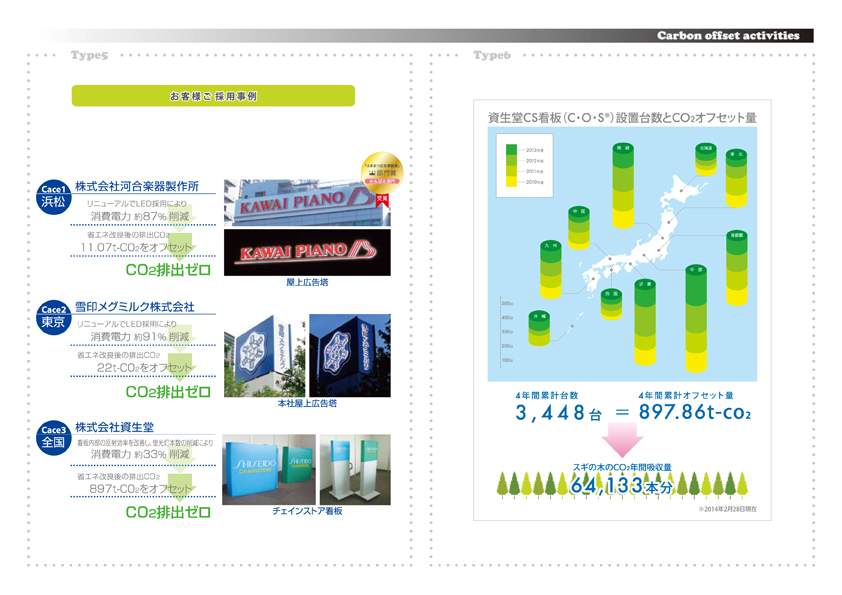Click the '4年間累計オフセット量' label
842x595 pixels.
point(686,395)
